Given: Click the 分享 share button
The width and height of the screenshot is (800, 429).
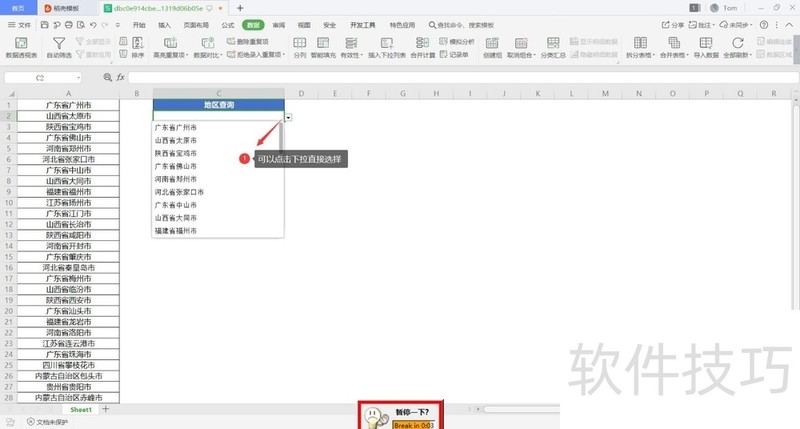Looking at the screenshot, I should [675, 24].
